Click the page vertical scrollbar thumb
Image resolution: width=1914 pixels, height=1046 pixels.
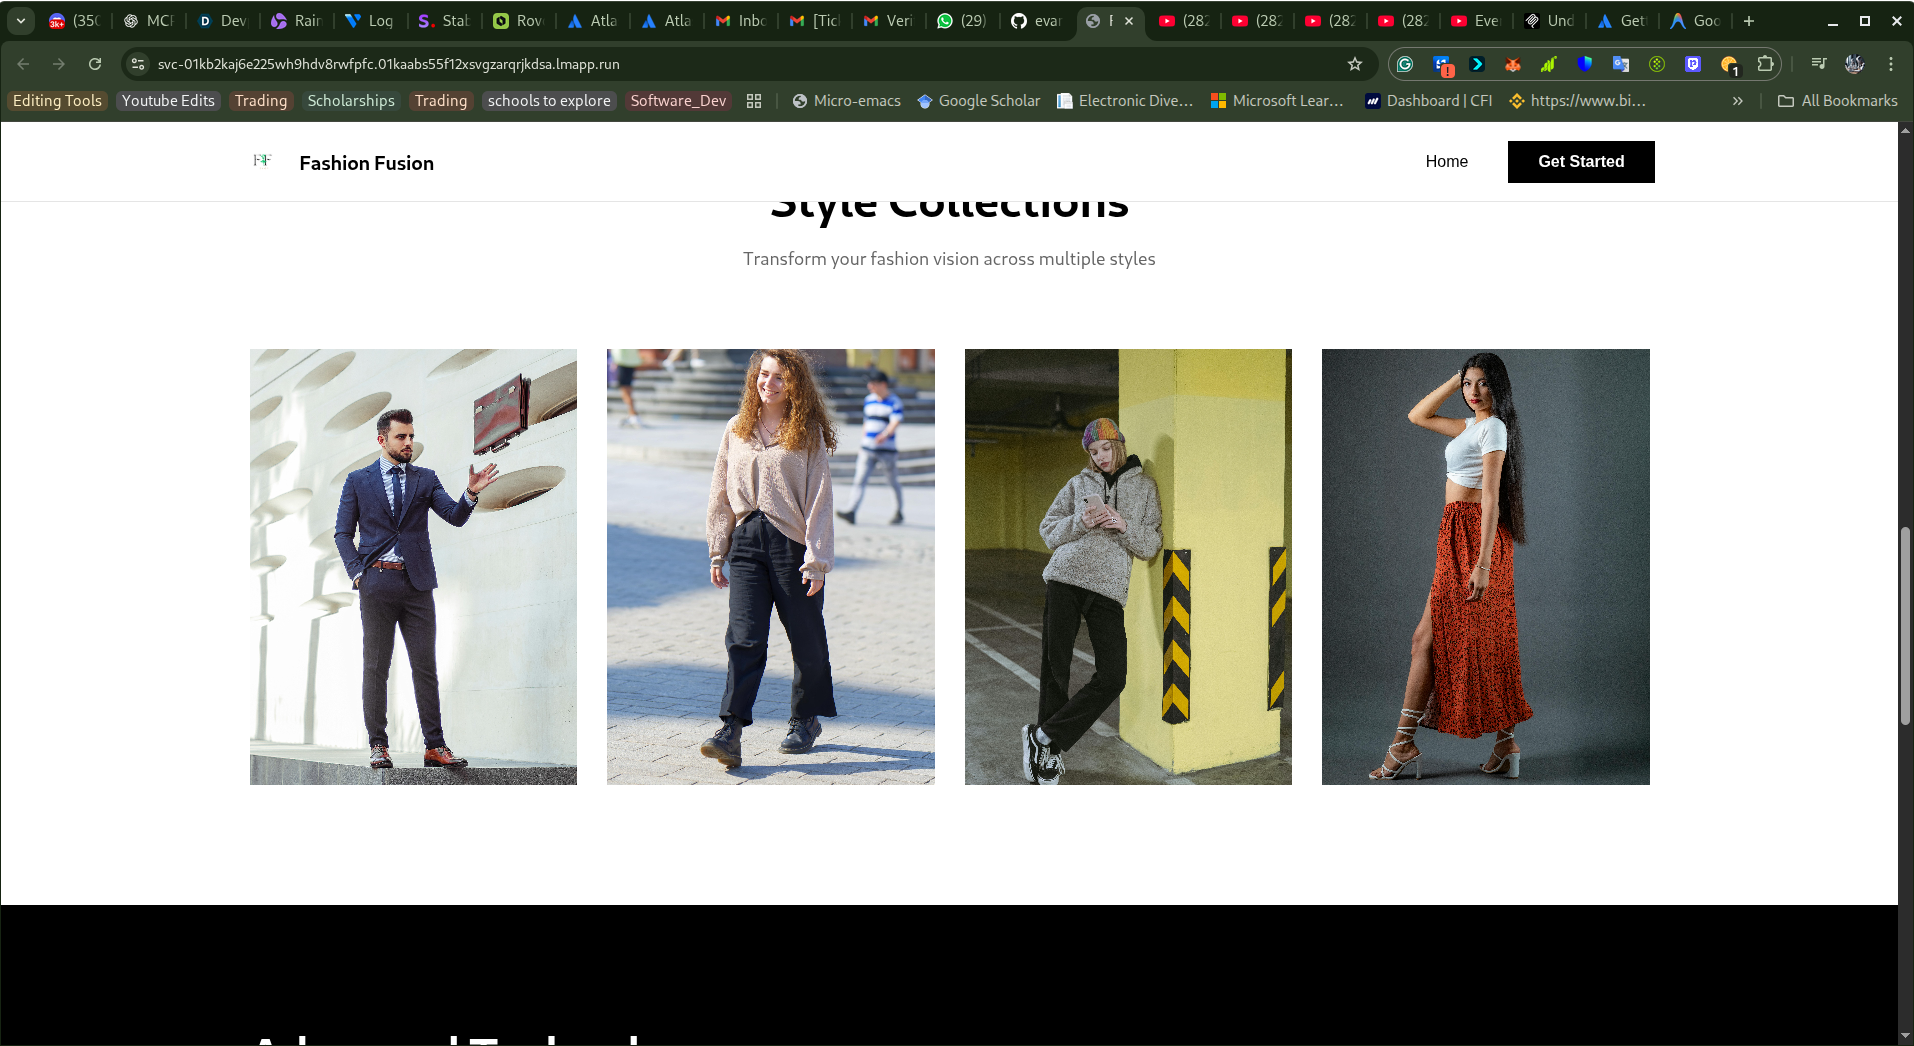coord(1906,625)
